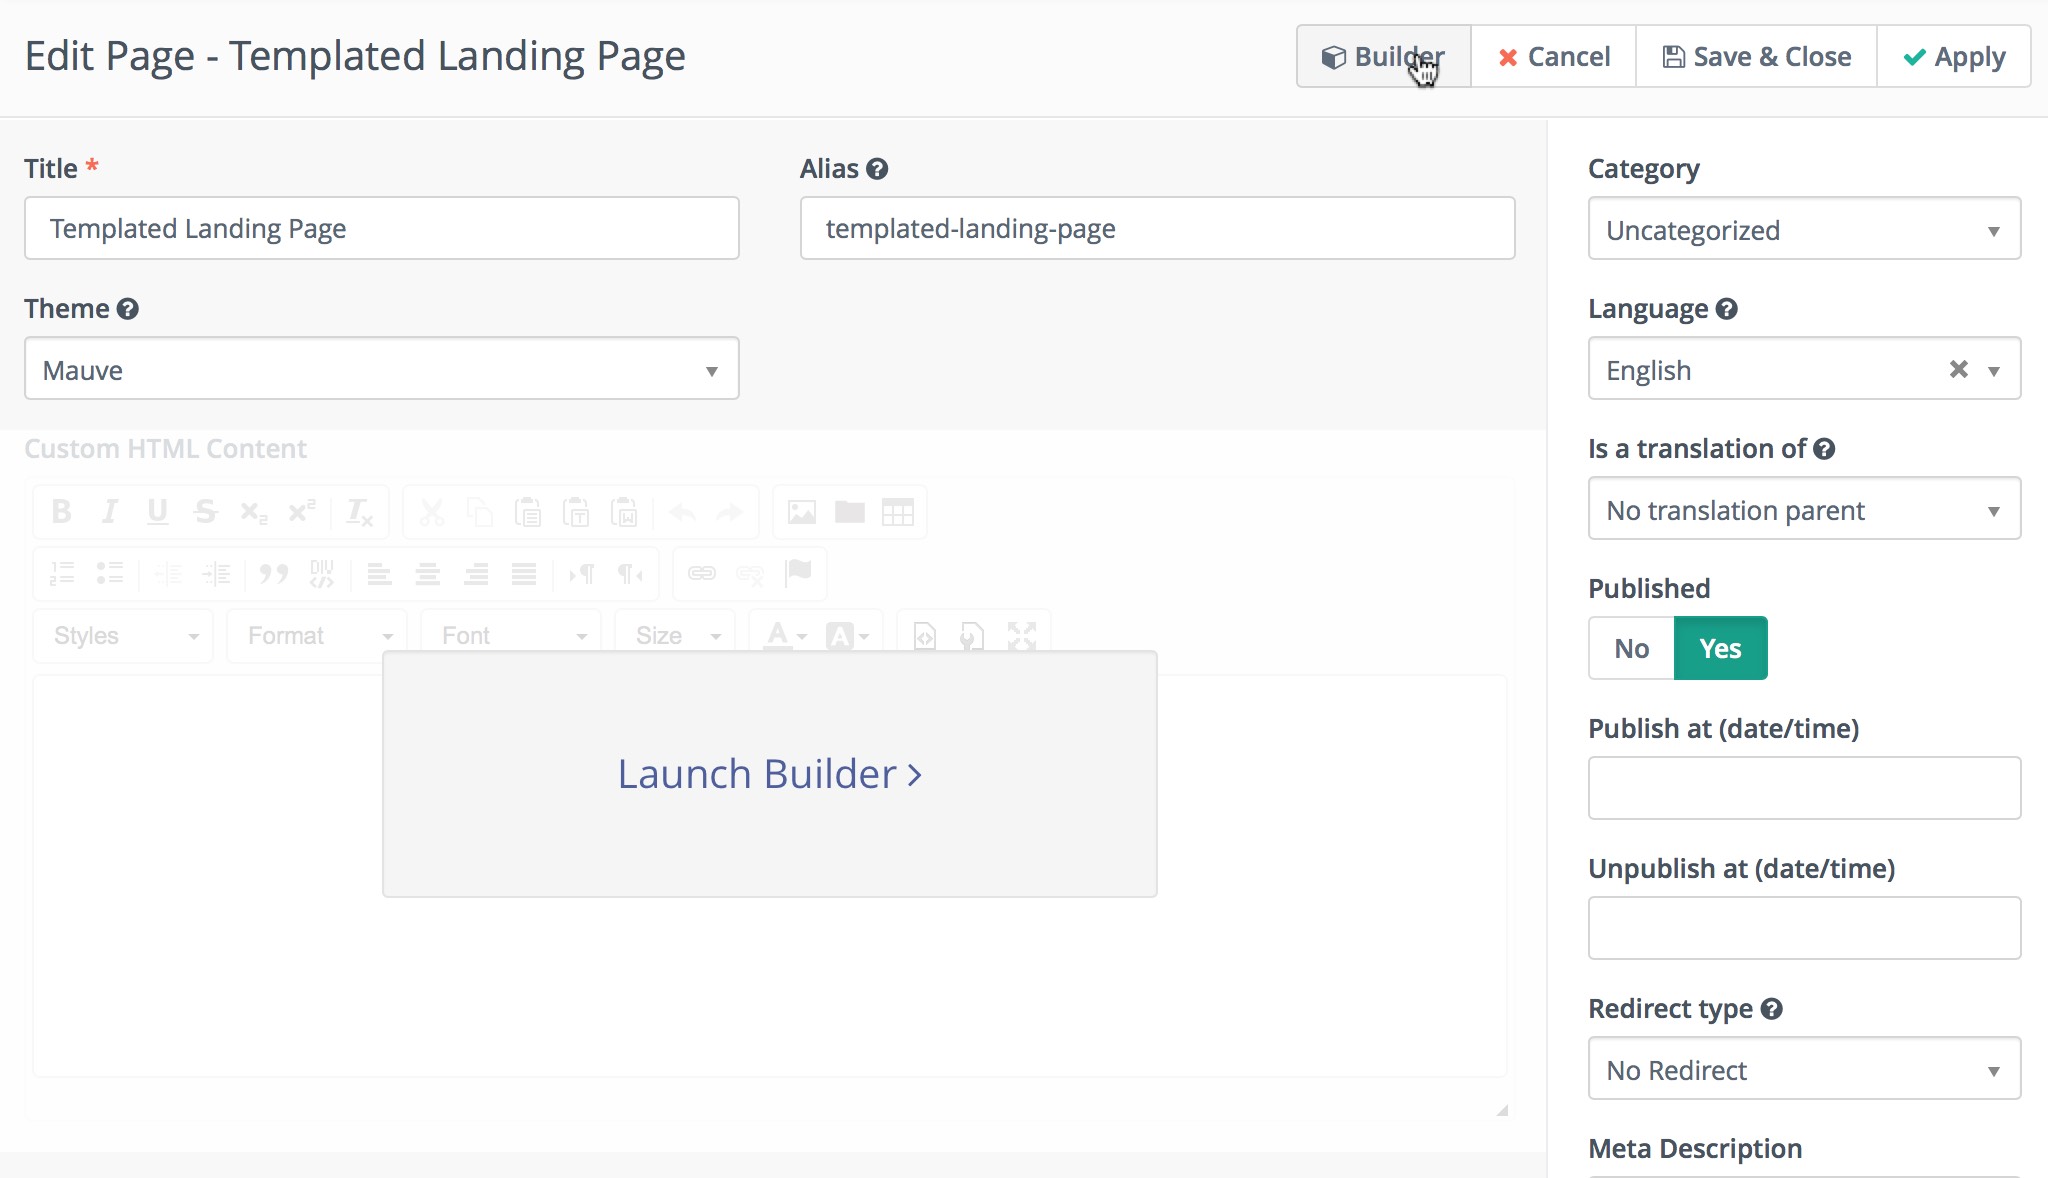Viewport: 2048px width, 1178px height.
Task: Click the Language help question icon
Action: (x=1726, y=309)
